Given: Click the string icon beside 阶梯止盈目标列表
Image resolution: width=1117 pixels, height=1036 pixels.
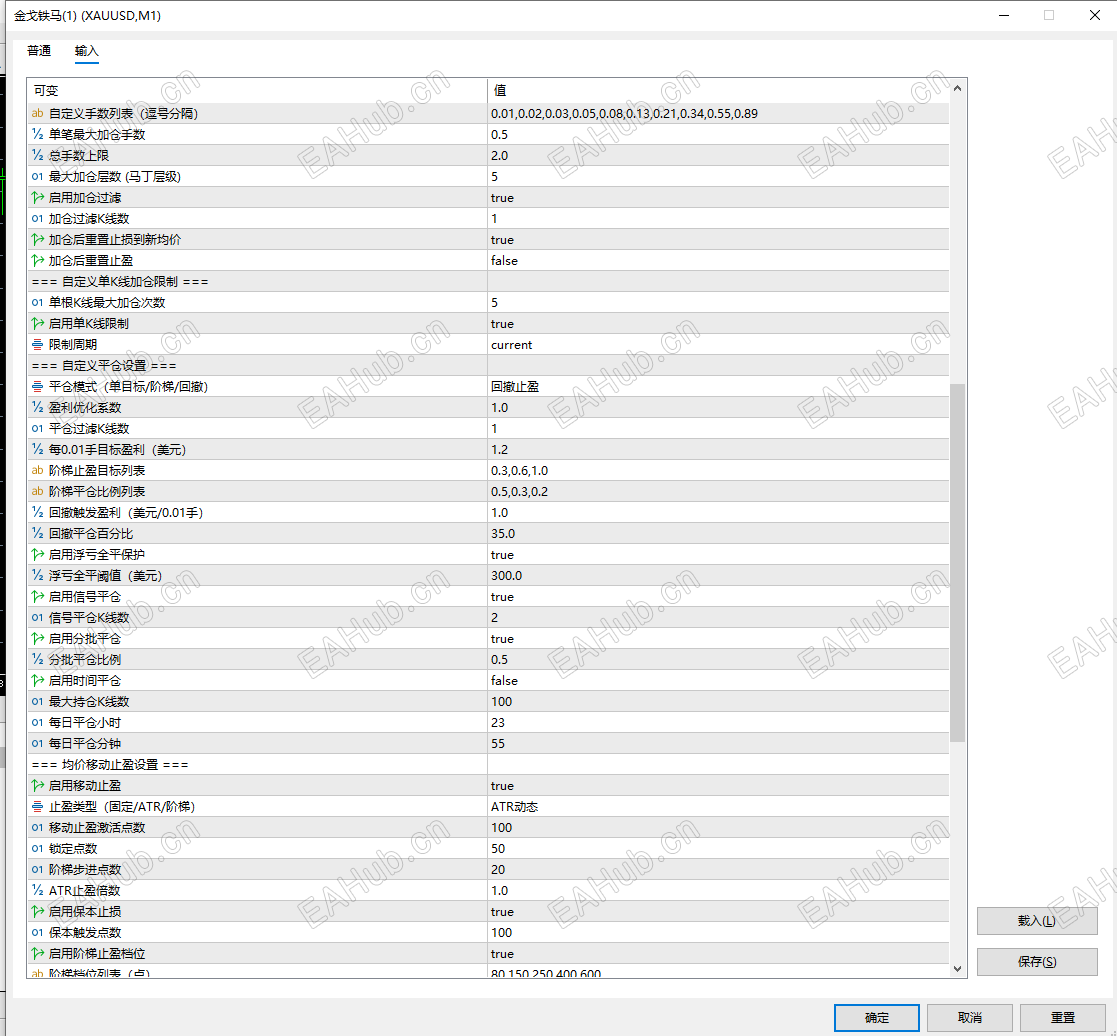Looking at the screenshot, I should coord(38,470).
